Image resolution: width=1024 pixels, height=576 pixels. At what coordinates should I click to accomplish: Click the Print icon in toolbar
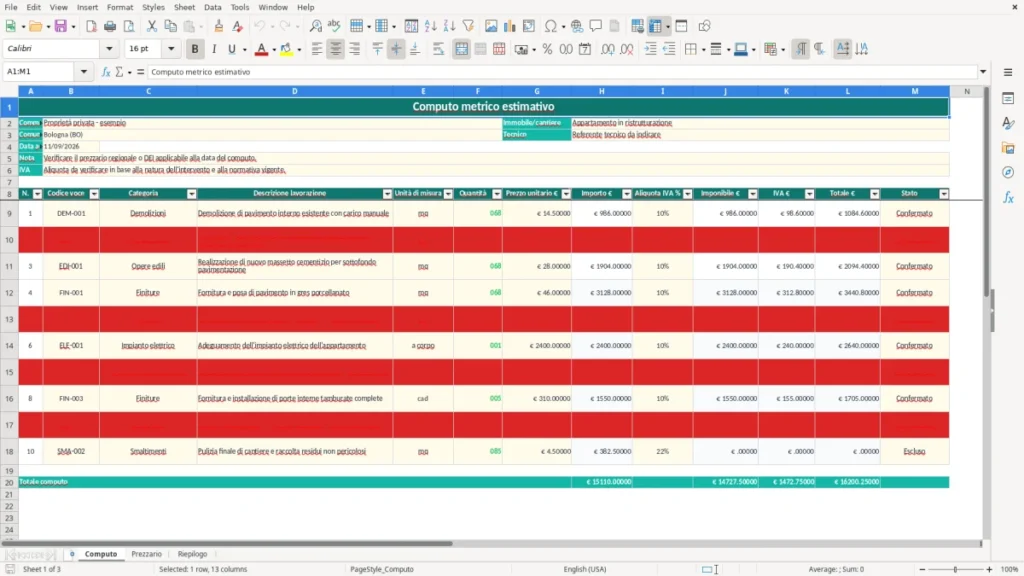pyautogui.click(x=110, y=26)
